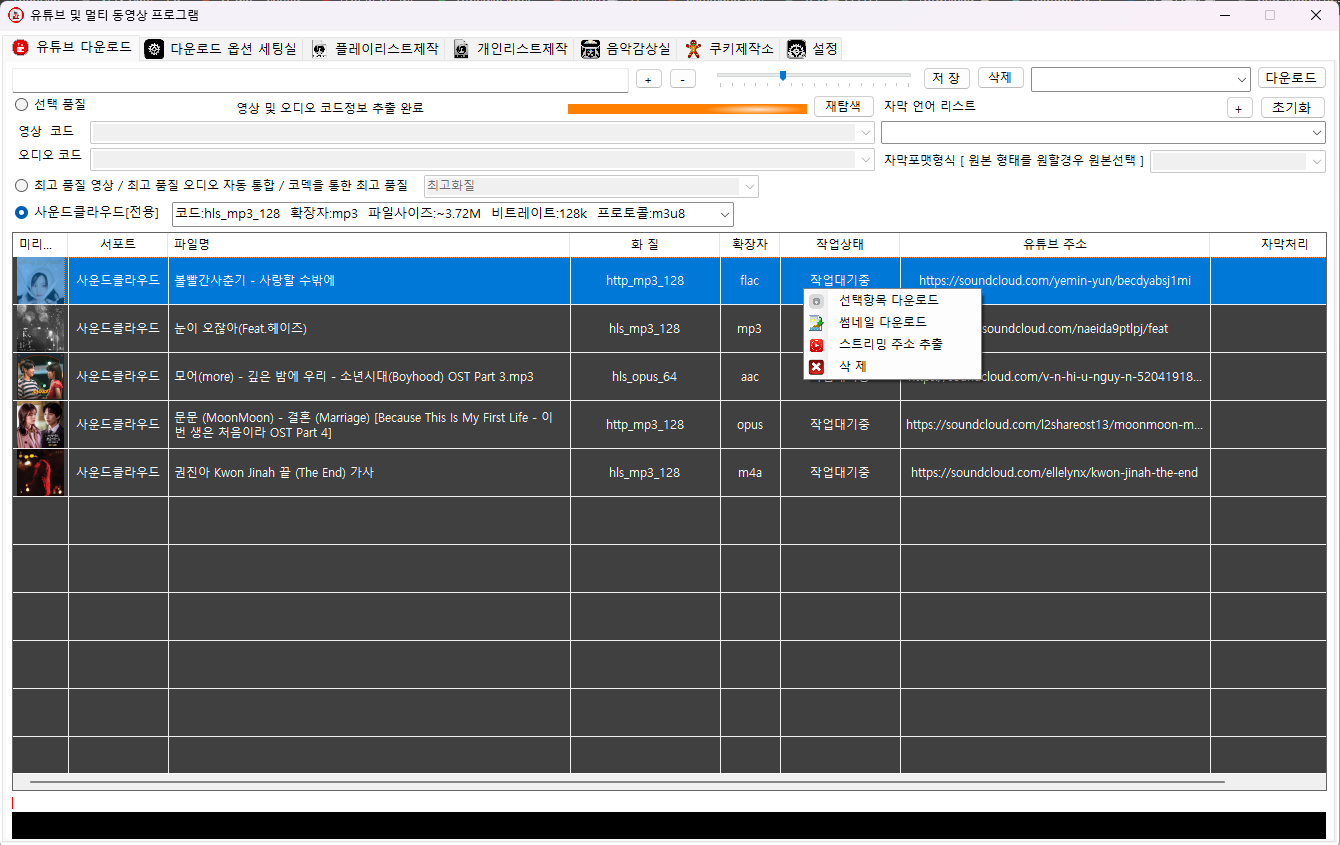This screenshot has height=845, width=1340.
Task: Click the + button beside 초기화
Action: 1239,108
